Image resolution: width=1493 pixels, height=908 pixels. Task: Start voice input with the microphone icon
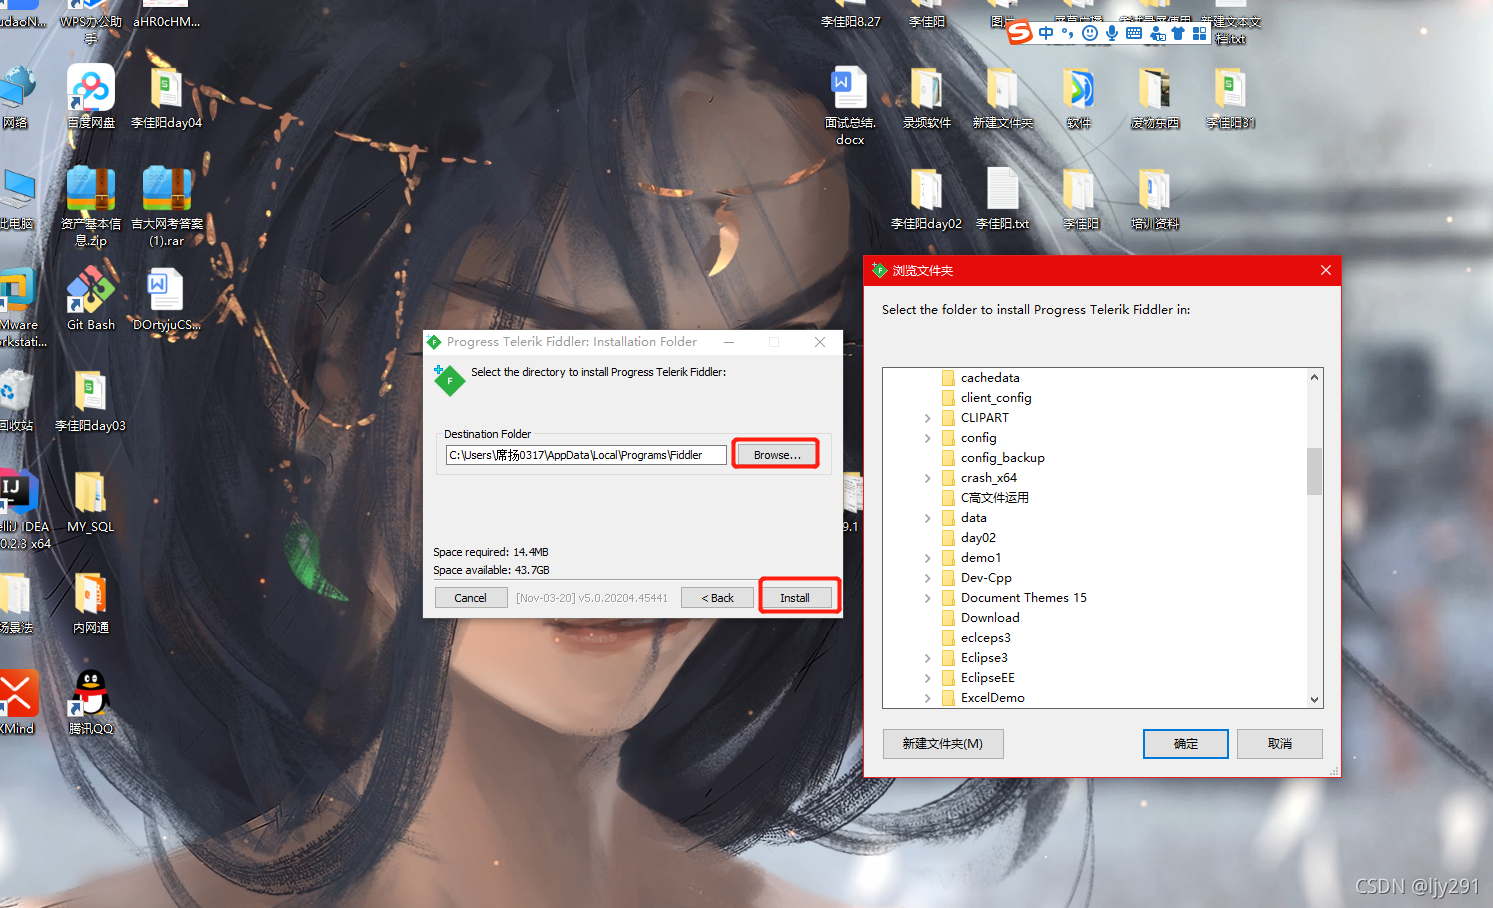click(x=1112, y=33)
